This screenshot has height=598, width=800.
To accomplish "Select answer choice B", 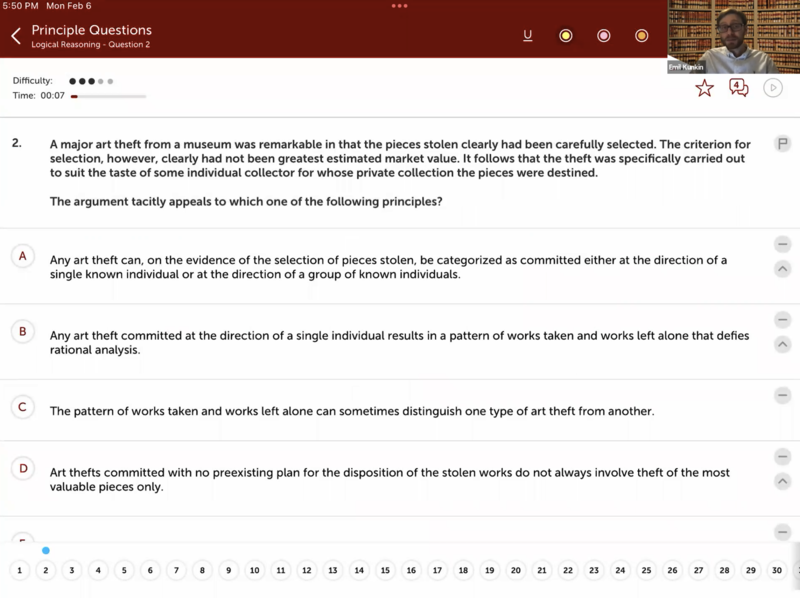I will [x=23, y=331].
